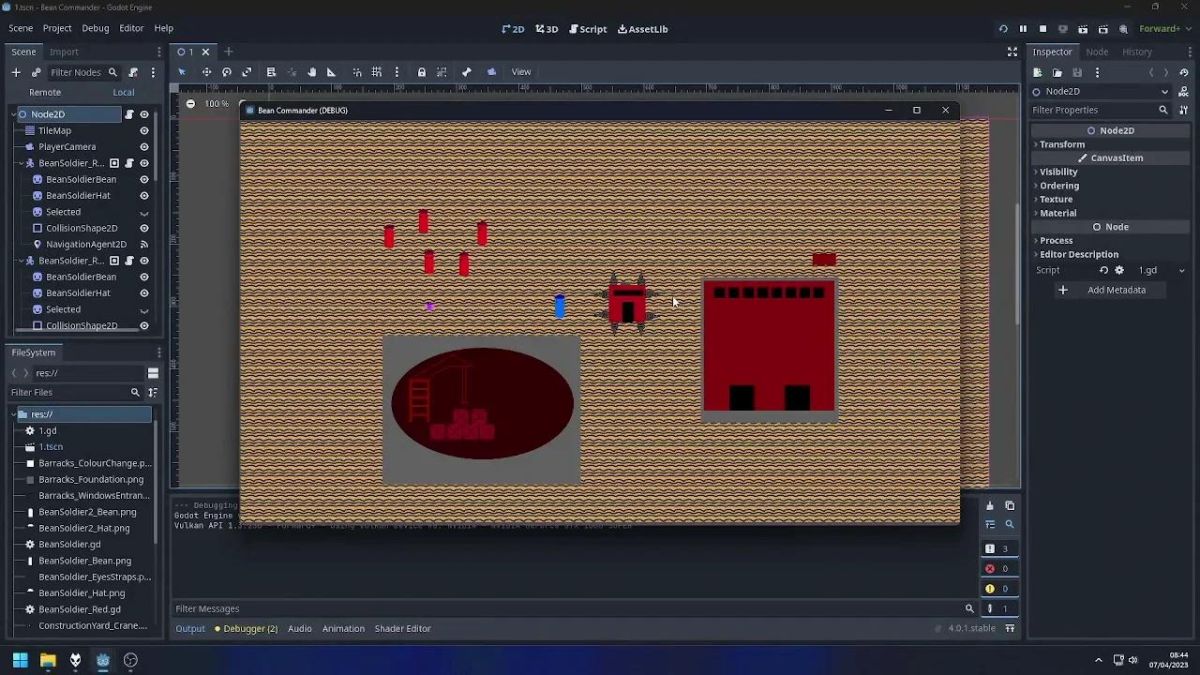The height and width of the screenshot is (675, 1200).
Task: Add a new child node with plus
Action: tap(16, 72)
